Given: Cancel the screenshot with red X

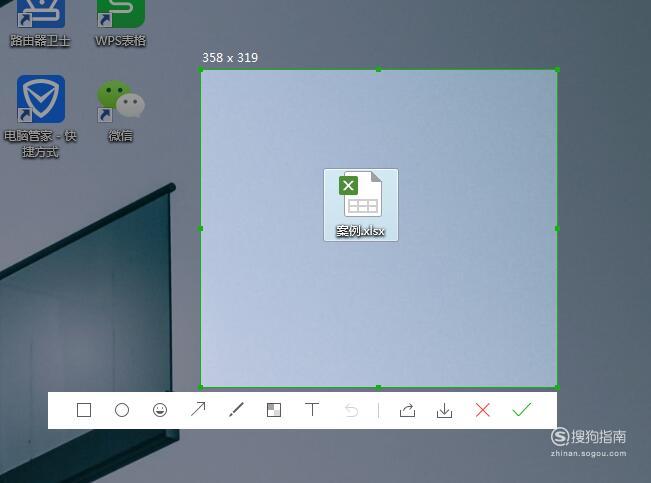Looking at the screenshot, I should 482,410.
